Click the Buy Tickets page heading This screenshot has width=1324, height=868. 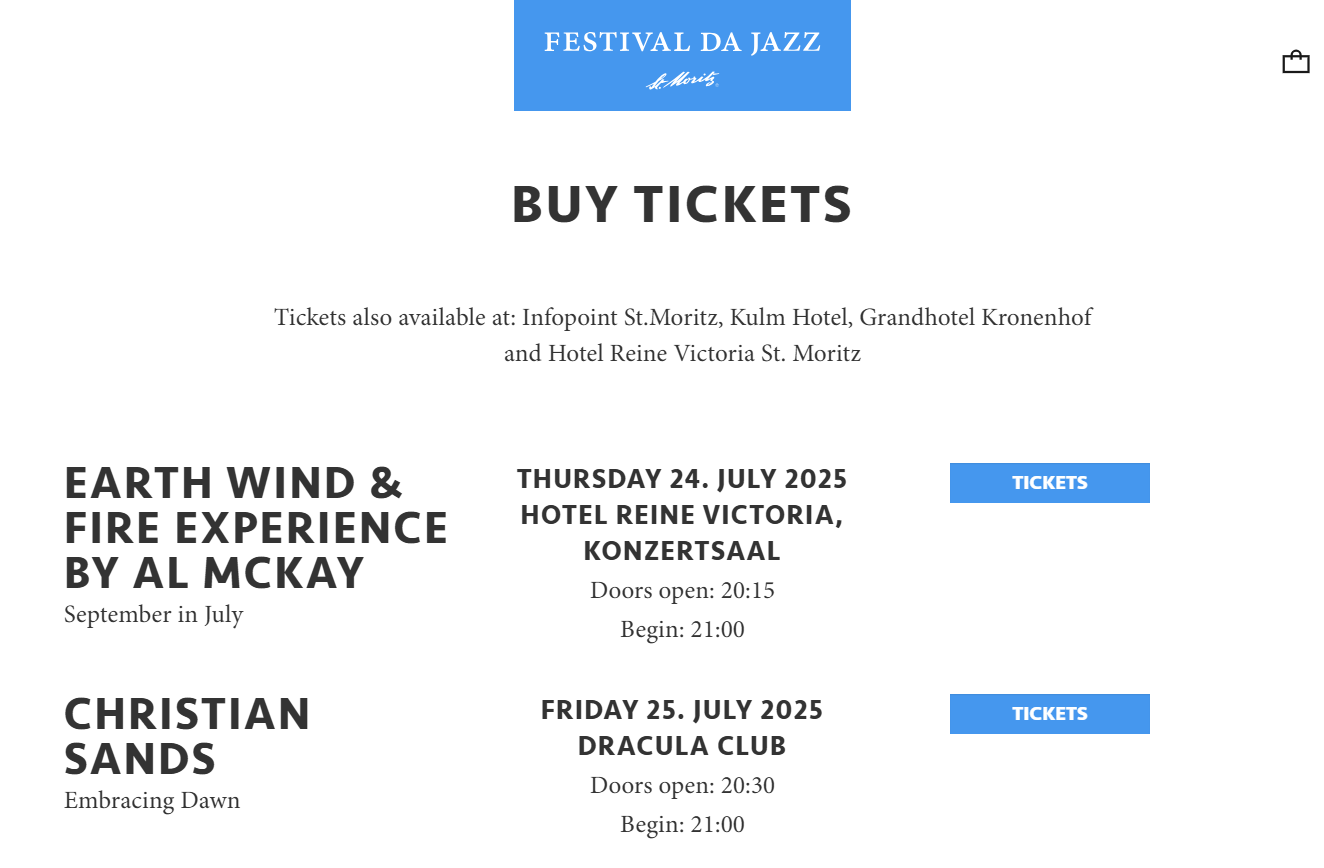point(681,205)
